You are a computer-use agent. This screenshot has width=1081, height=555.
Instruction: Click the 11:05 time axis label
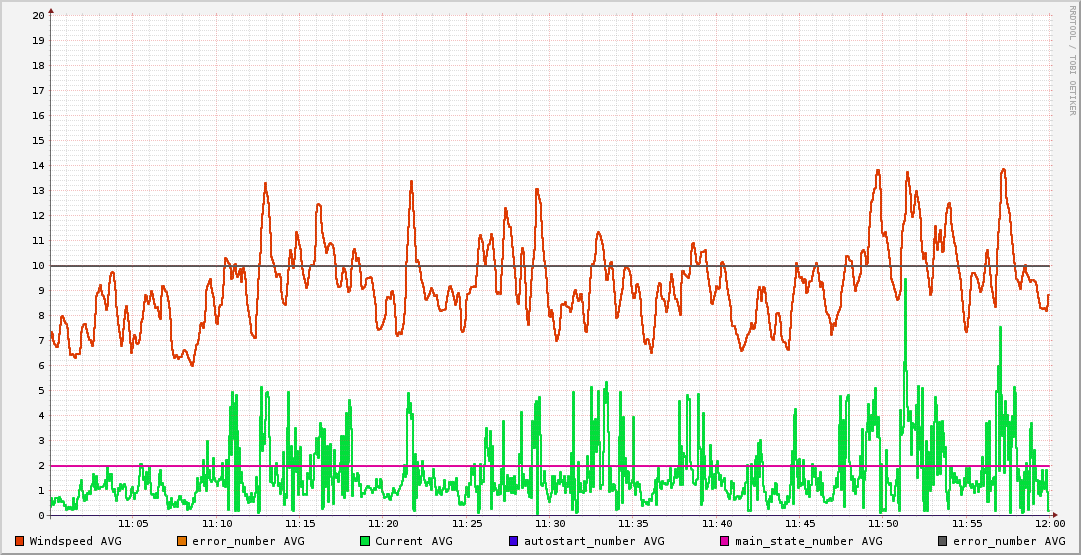point(133,524)
